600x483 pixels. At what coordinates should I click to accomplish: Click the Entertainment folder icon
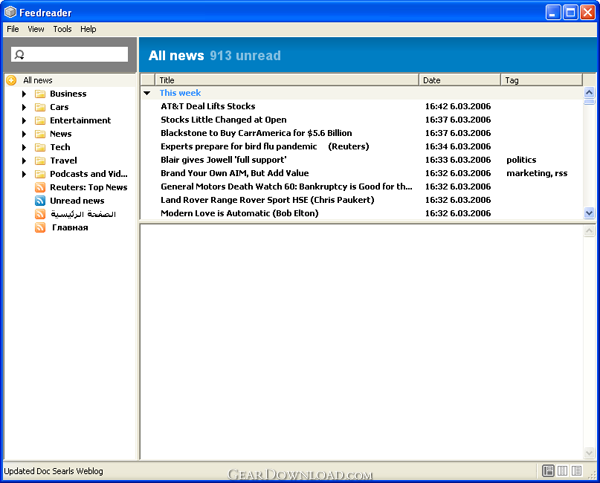coord(40,121)
